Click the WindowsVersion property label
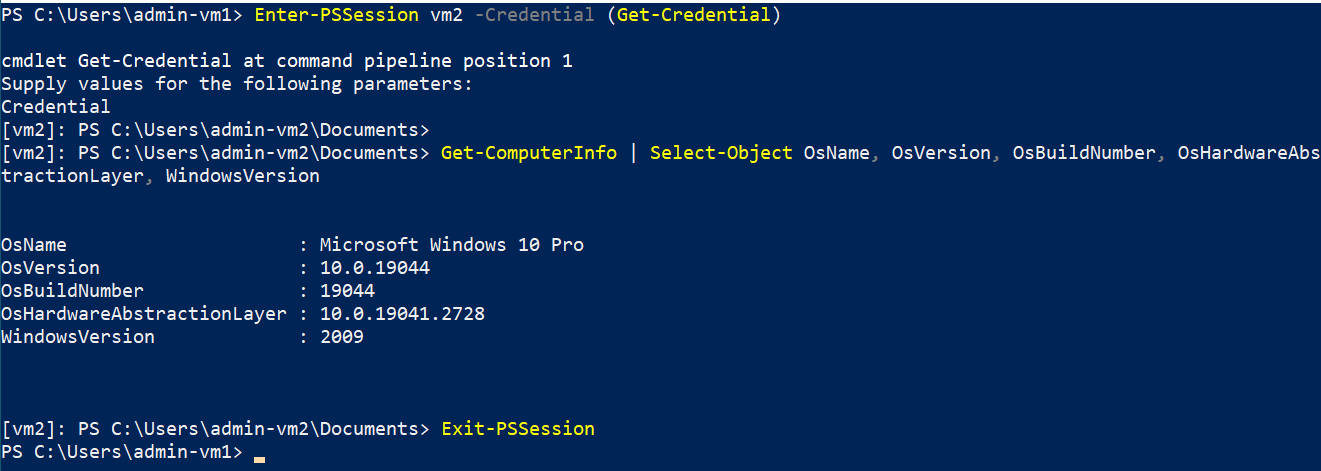This screenshot has width=1321, height=471. [78, 337]
